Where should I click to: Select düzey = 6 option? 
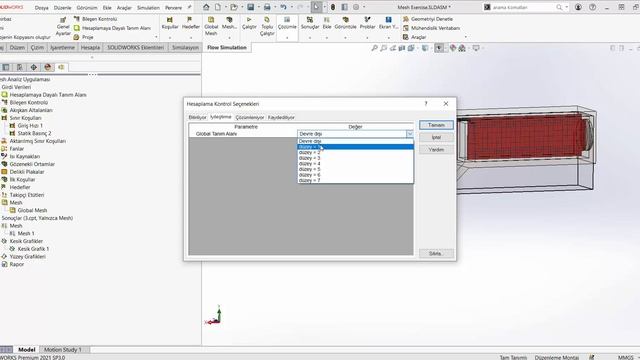point(355,175)
